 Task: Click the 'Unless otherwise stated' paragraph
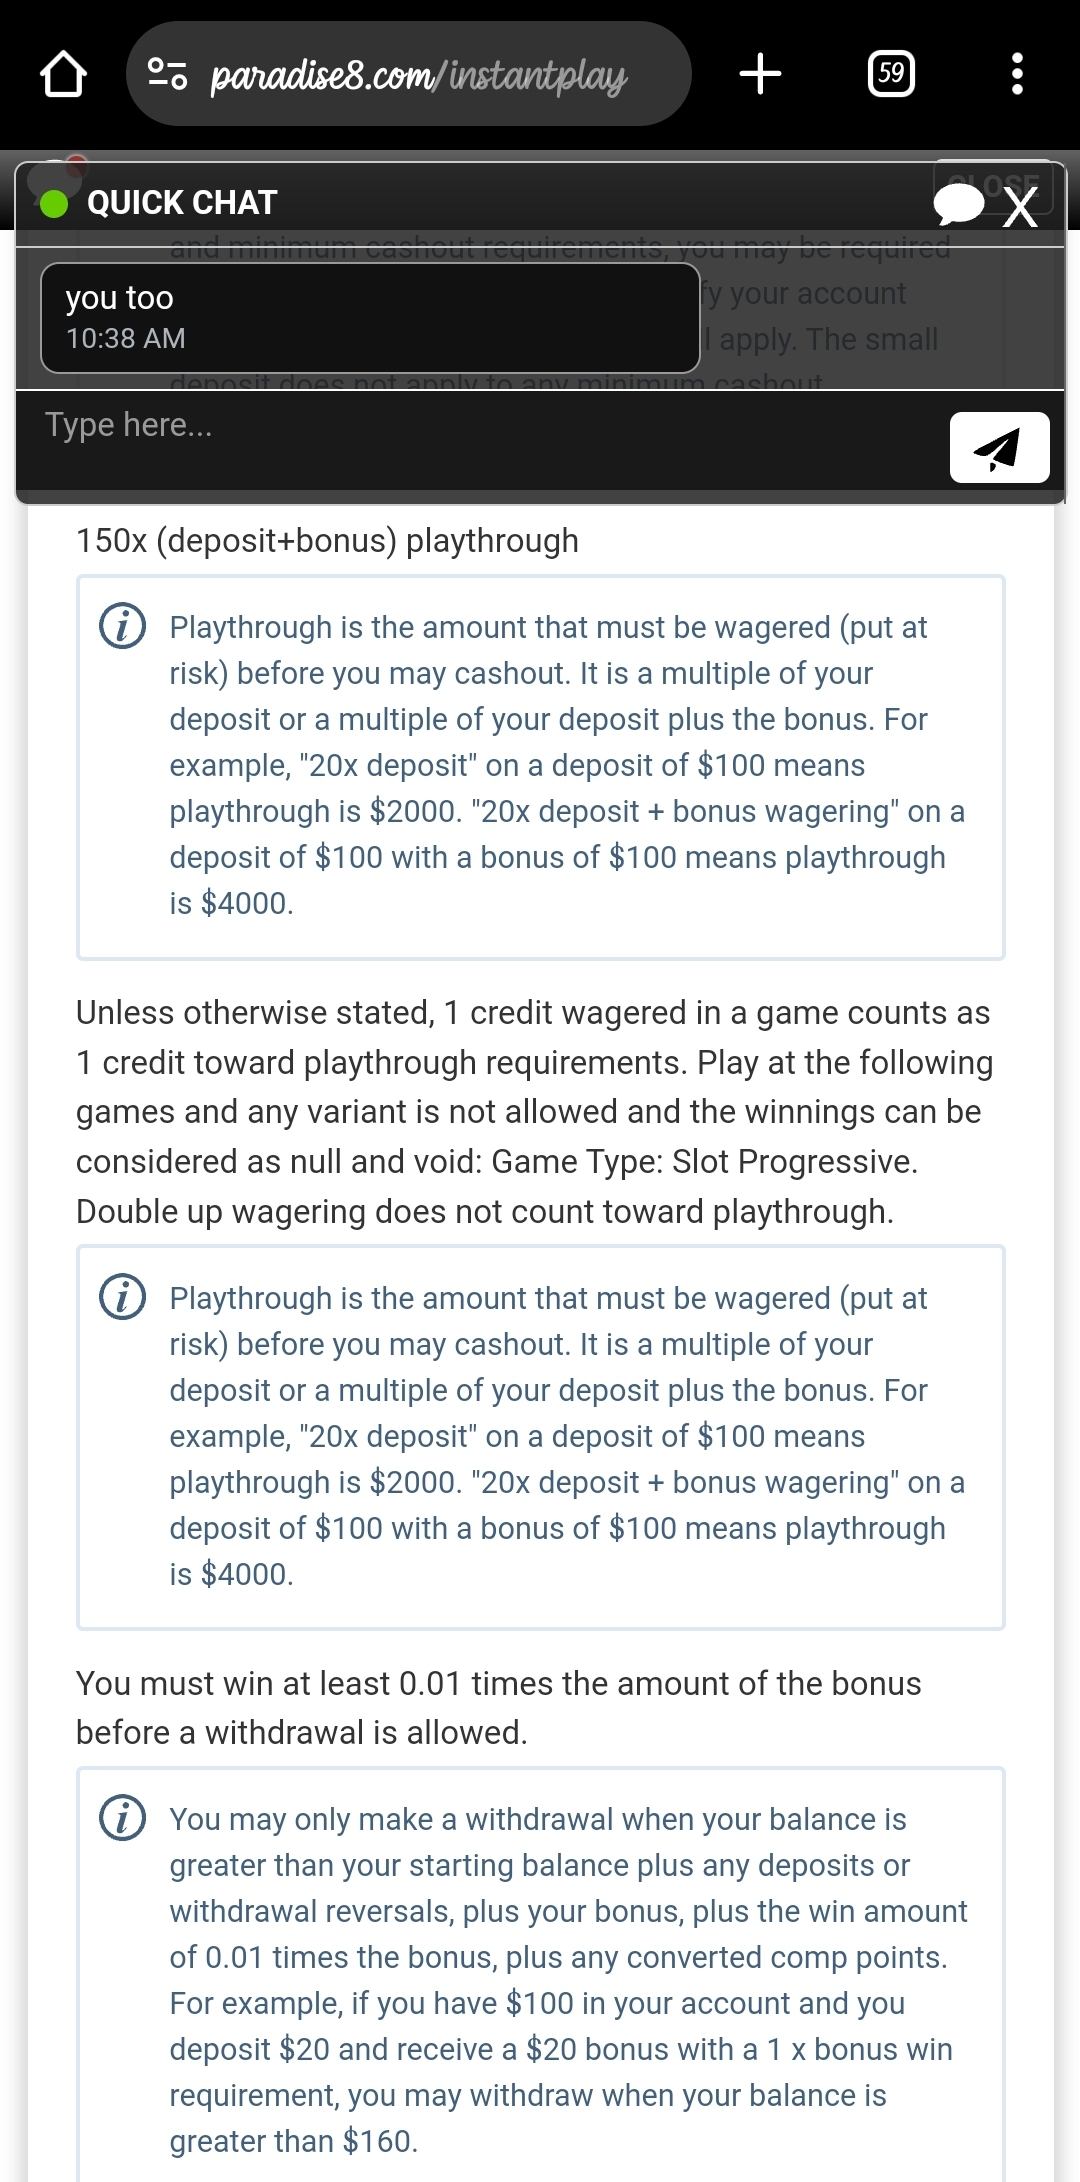tap(534, 1111)
